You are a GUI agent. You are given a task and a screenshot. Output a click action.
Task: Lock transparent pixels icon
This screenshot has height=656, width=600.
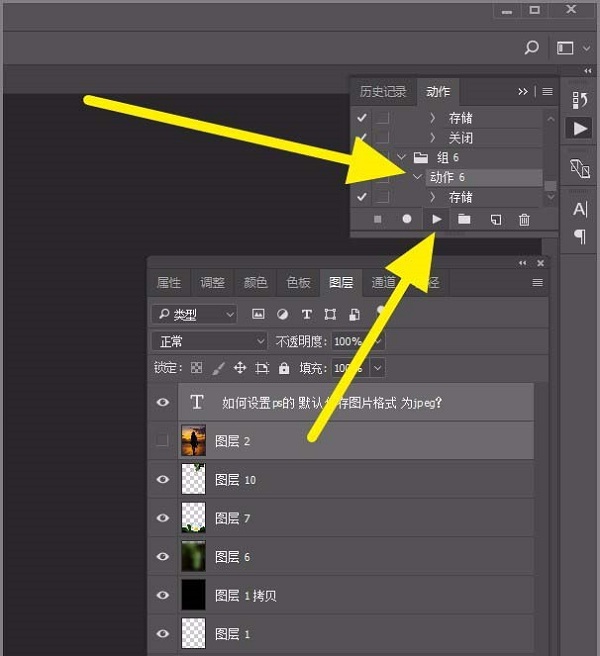[196, 368]
